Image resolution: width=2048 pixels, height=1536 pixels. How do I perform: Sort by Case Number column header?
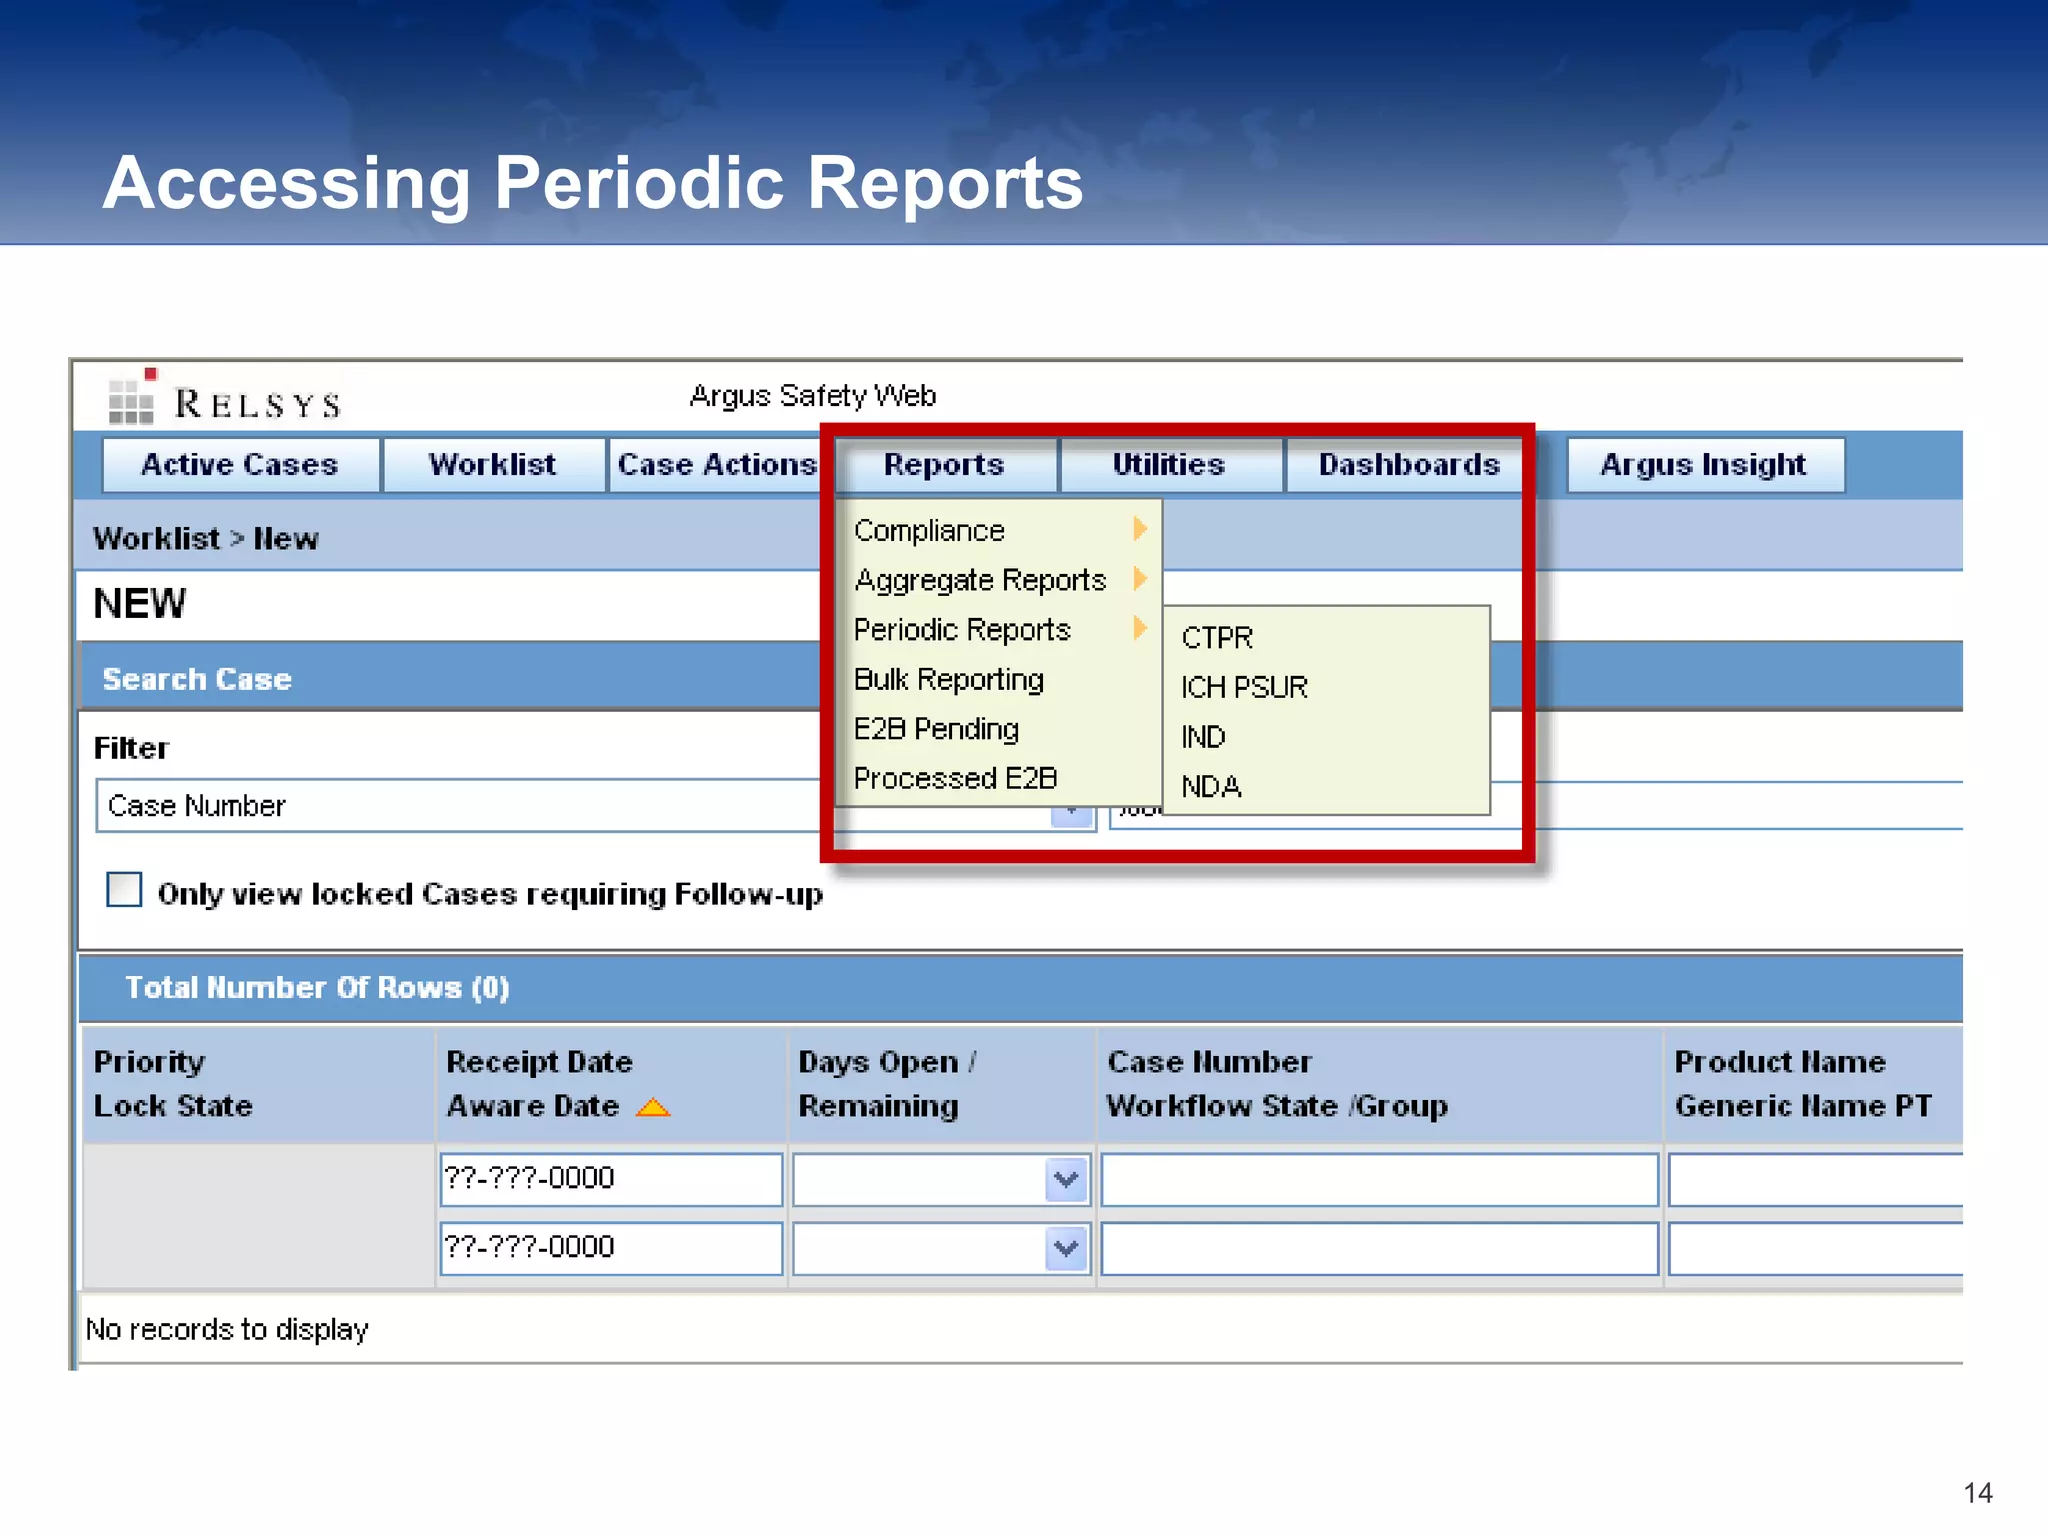[x=1209, y=1062]
